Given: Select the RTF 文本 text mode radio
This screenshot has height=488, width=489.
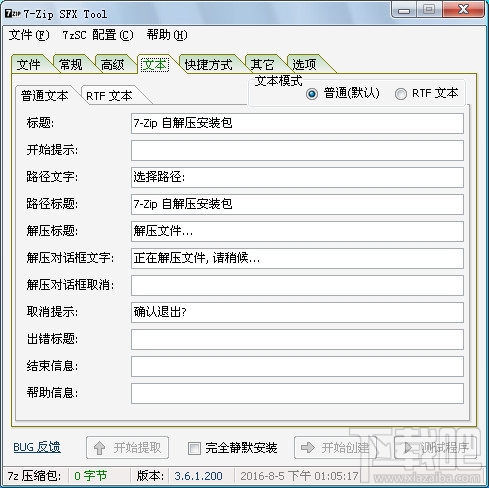Looking at the screenshot, I should 427,93.
